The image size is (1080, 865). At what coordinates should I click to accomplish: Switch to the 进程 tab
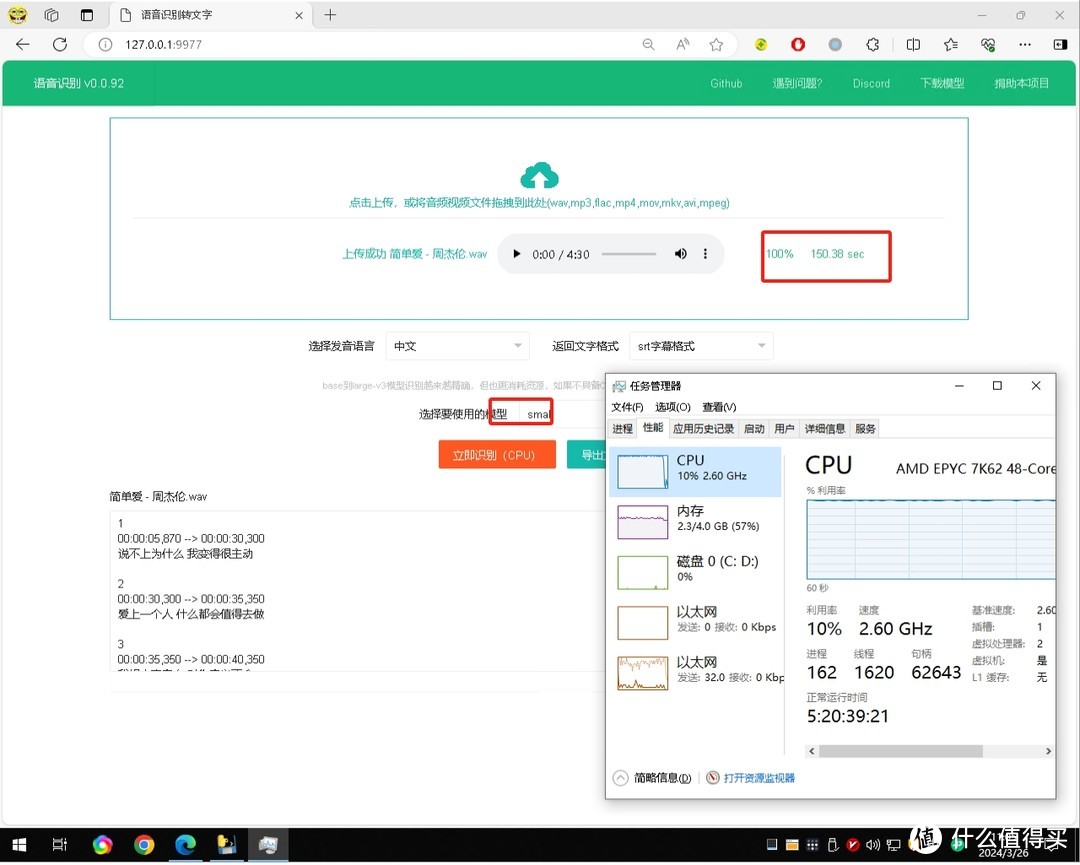(x=622, y=428)
